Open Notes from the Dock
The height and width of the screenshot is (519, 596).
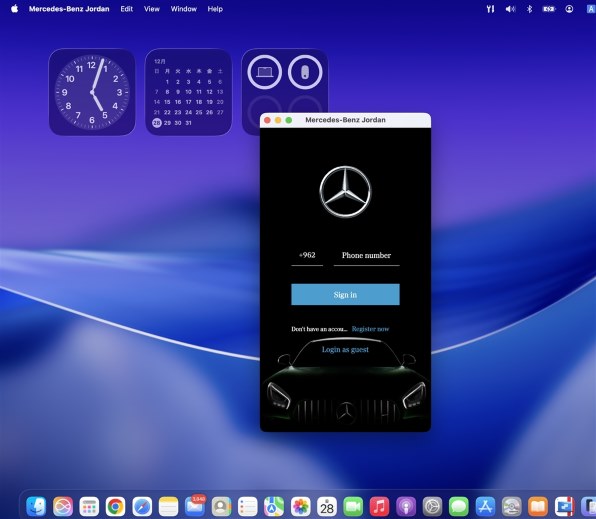(168, 506)
